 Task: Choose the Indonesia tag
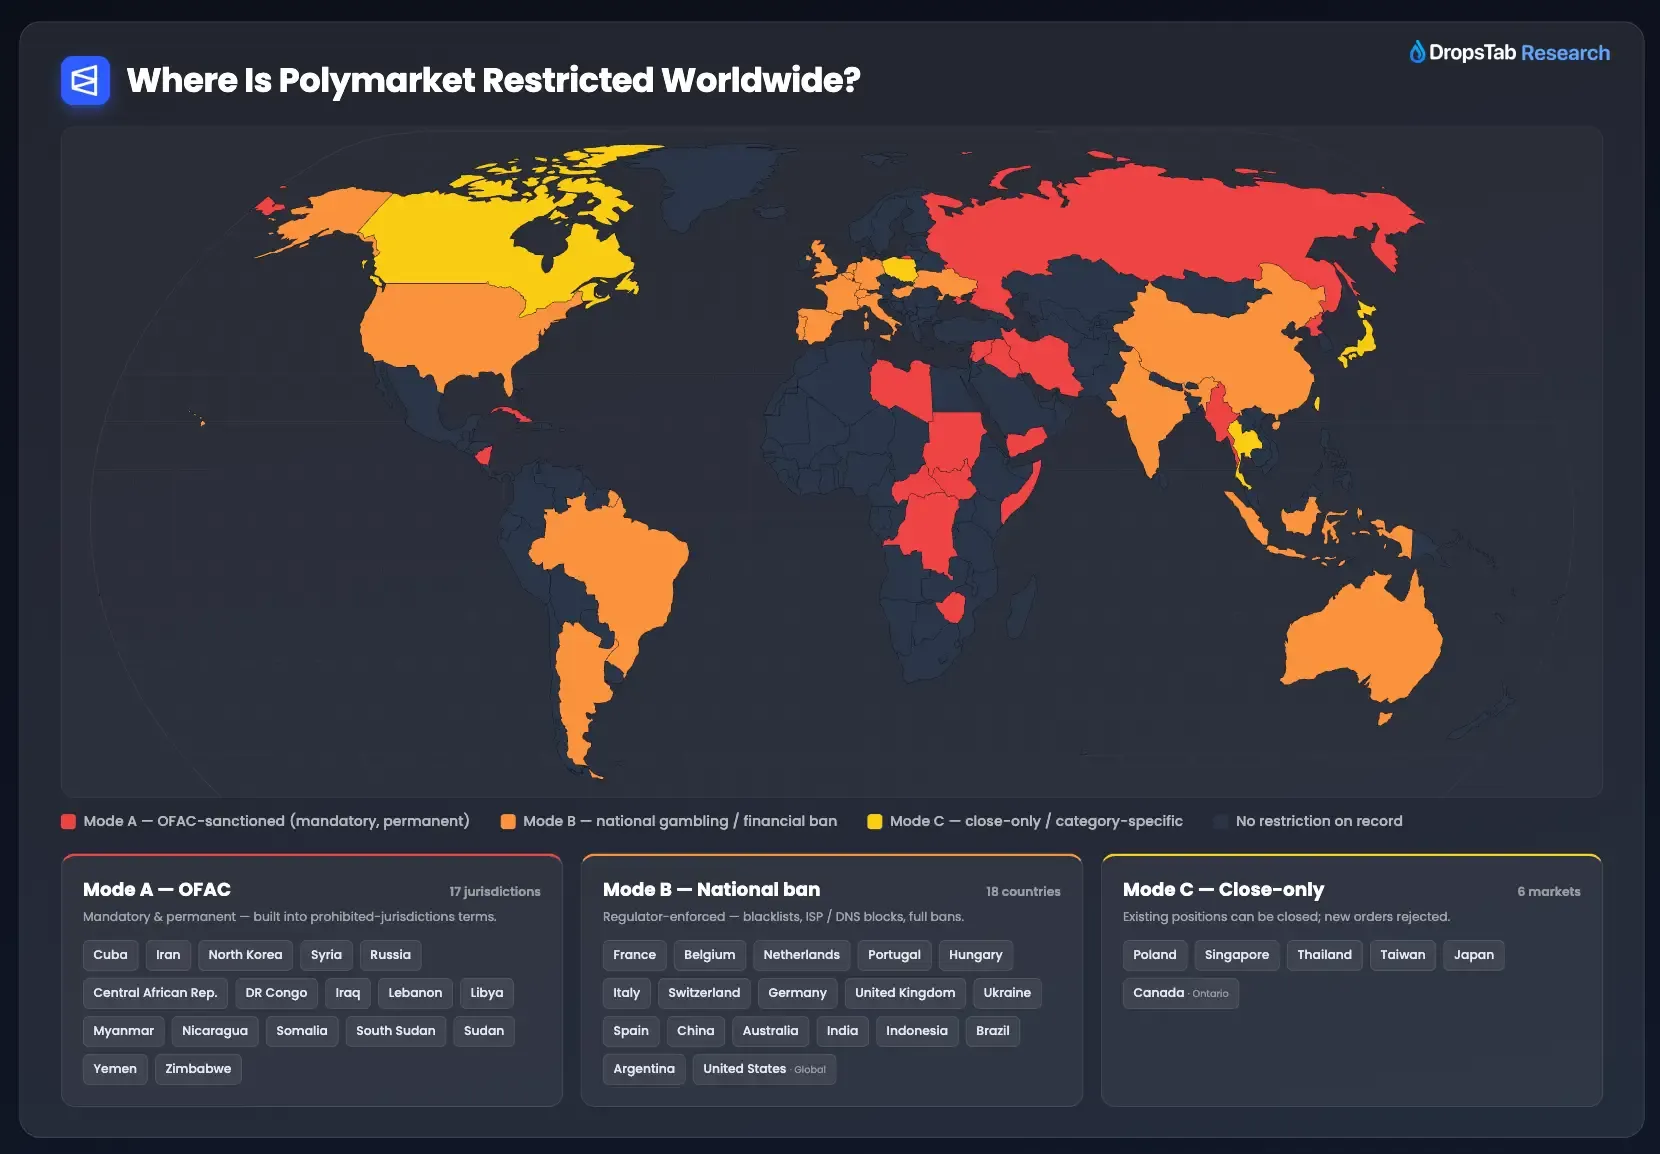916,1031
